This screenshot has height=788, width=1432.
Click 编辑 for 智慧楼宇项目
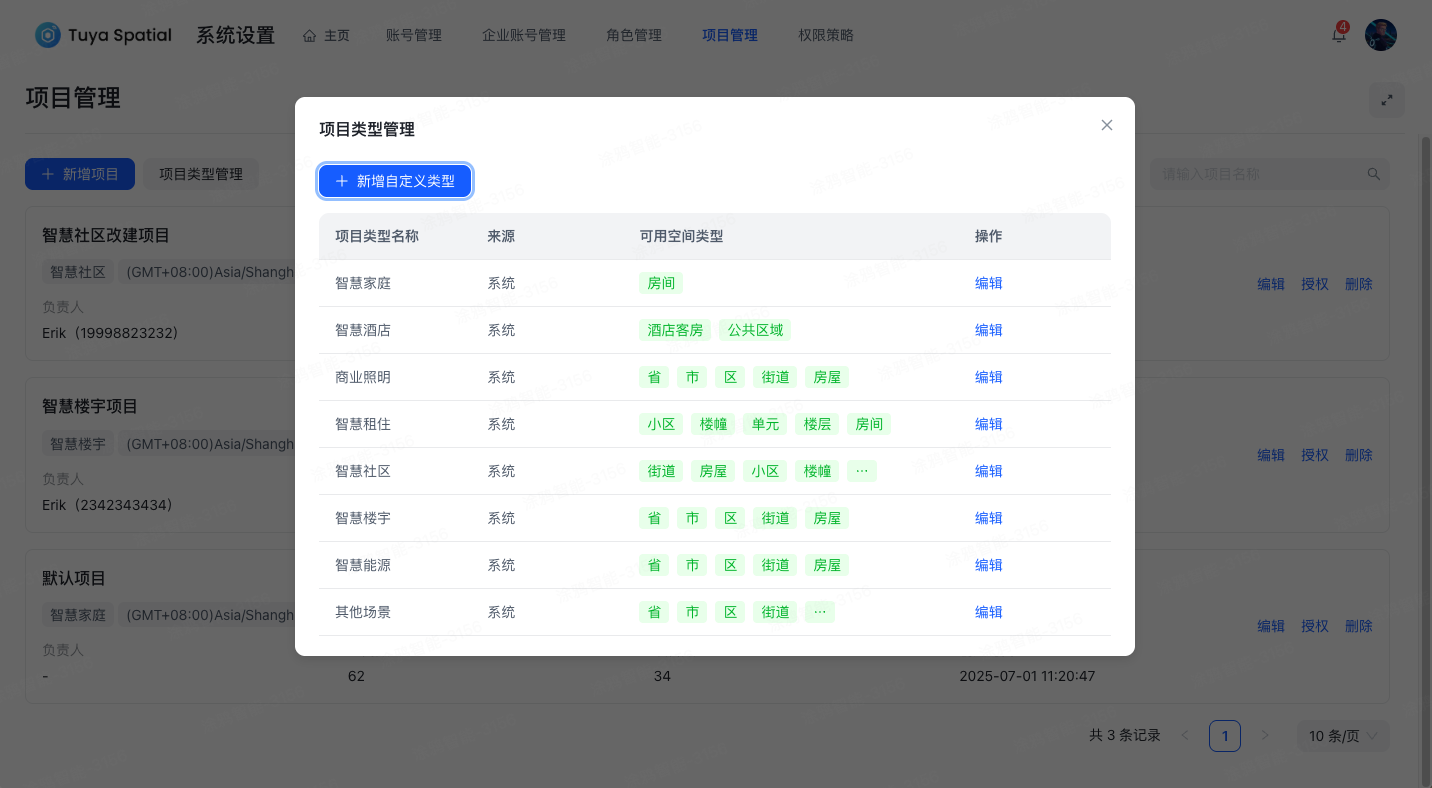(x=1271, y=455)
